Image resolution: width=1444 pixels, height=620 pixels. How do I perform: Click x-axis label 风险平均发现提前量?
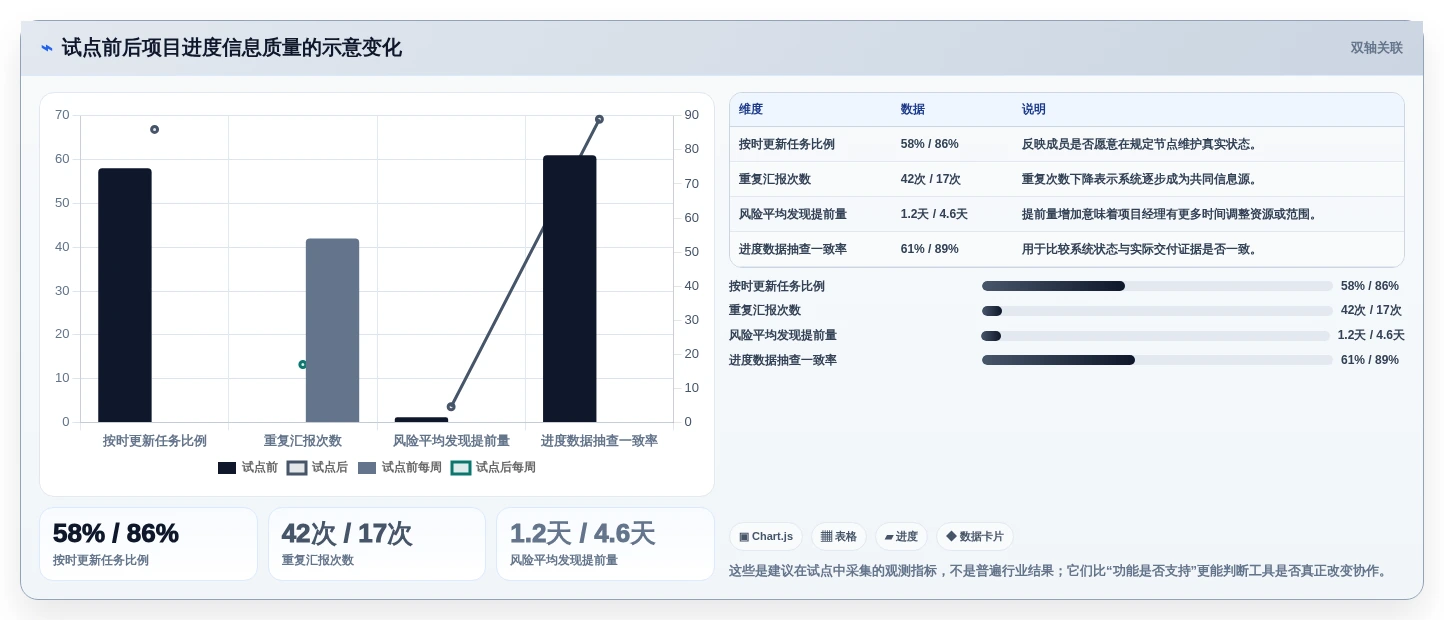(x=451, y=440)
